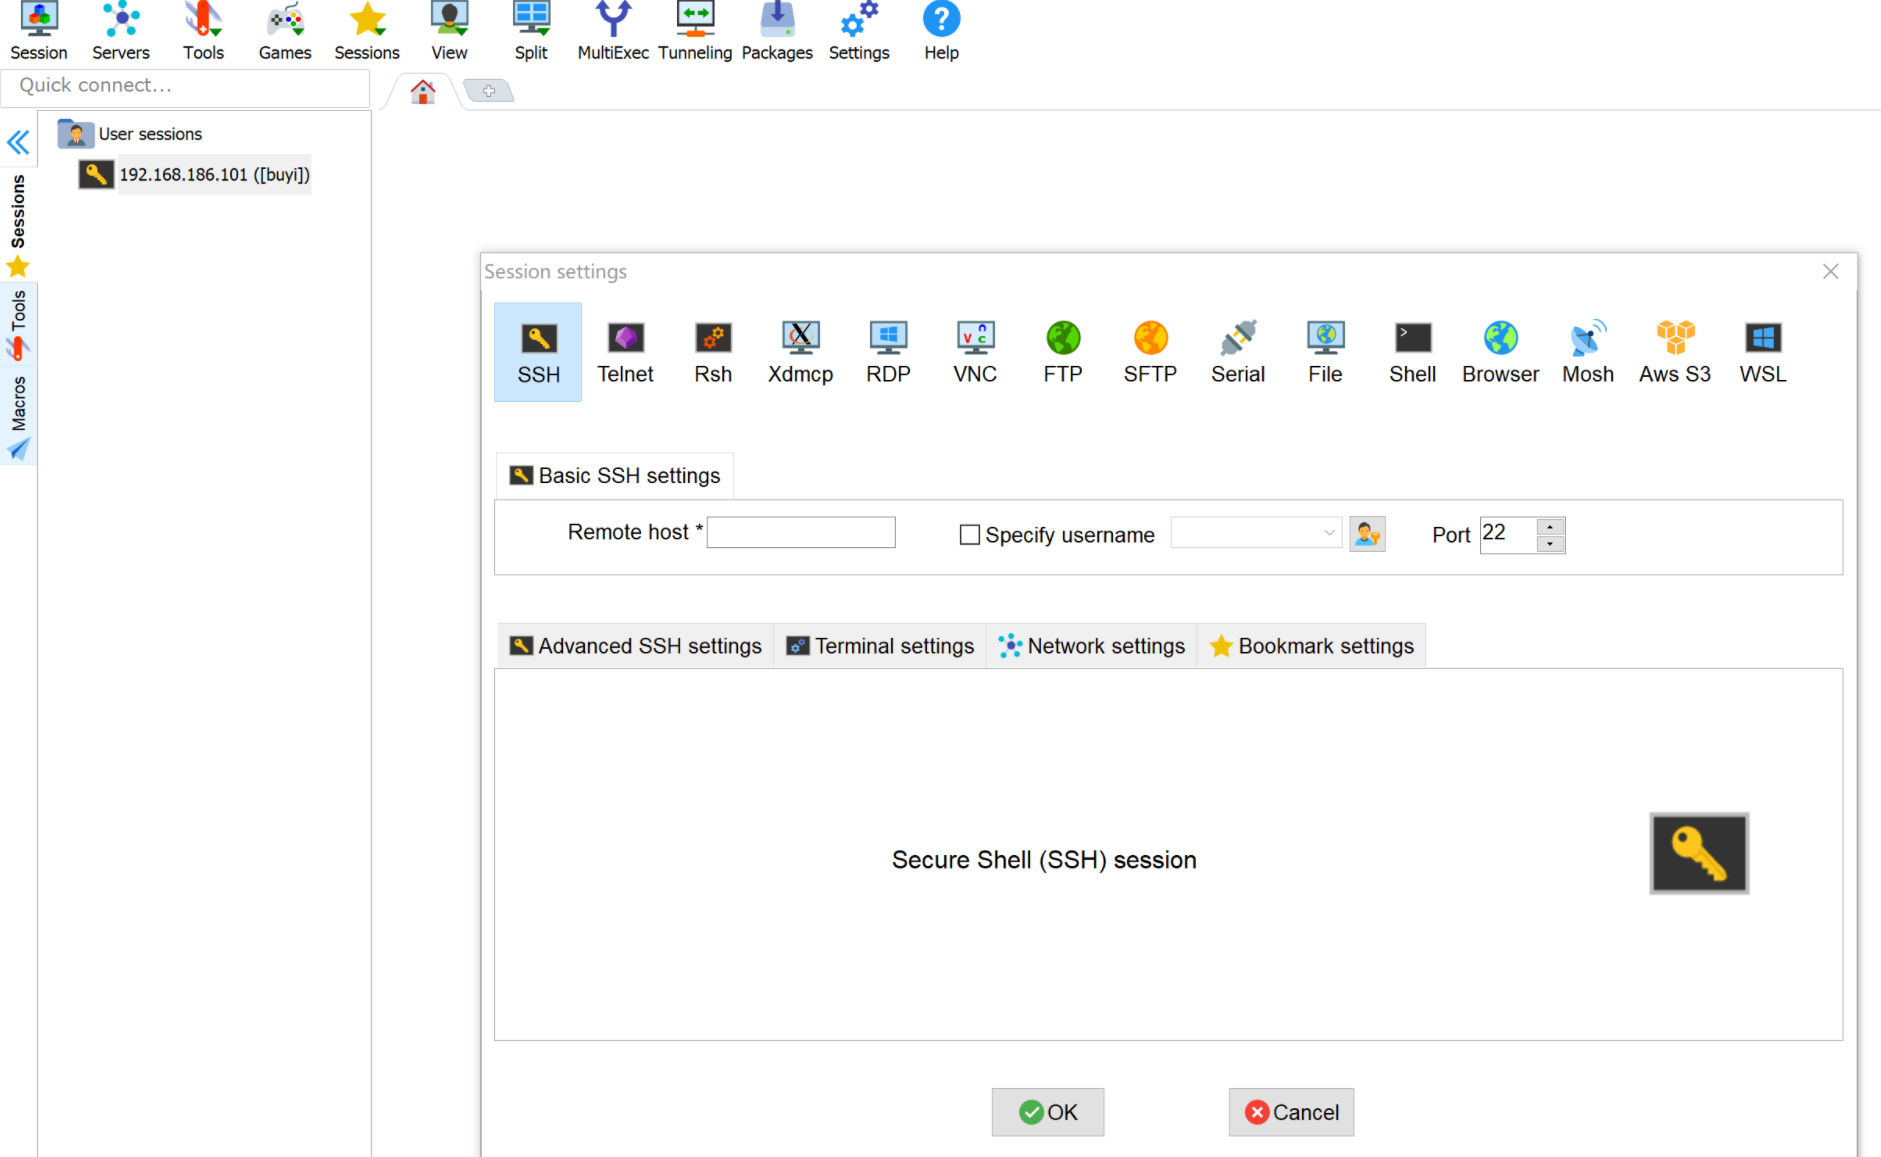The height and width of the screenshot is (1157, 1881).
Task: Select the Aws S3 session type
Action: (x=1675, y=352)
